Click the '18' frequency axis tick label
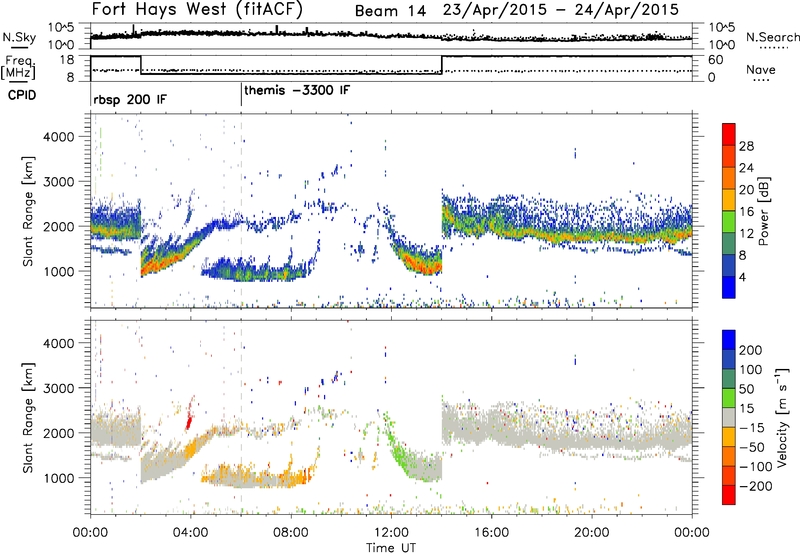The height and width of the screenshot is (554, 800). pos(66,59)
